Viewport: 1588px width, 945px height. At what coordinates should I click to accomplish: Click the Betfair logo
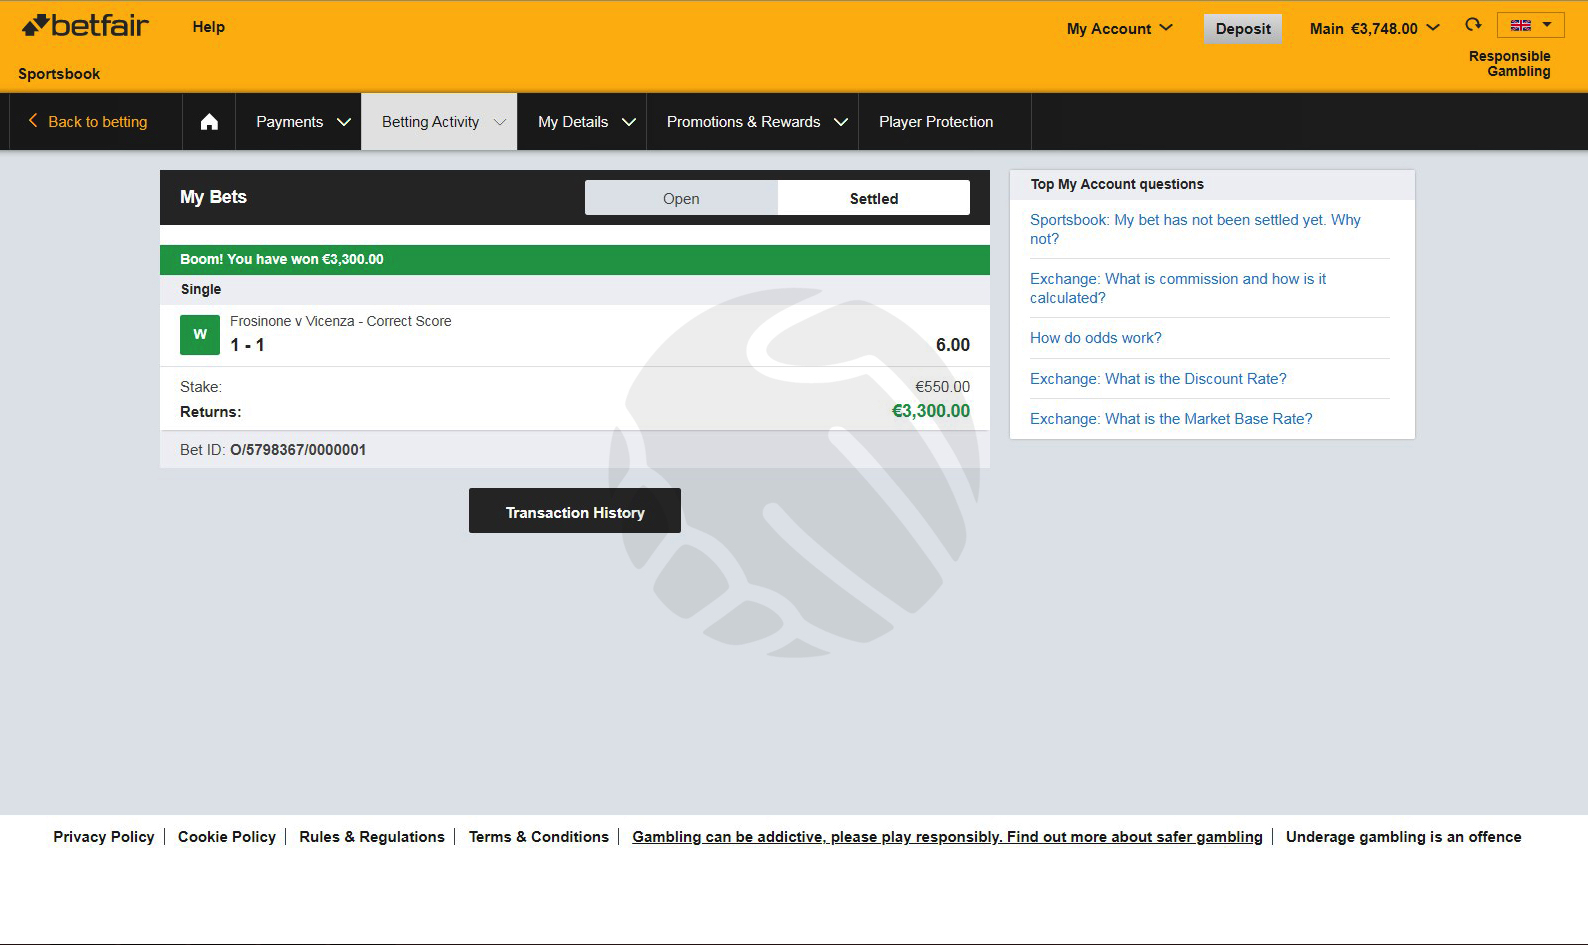[85, 26]
